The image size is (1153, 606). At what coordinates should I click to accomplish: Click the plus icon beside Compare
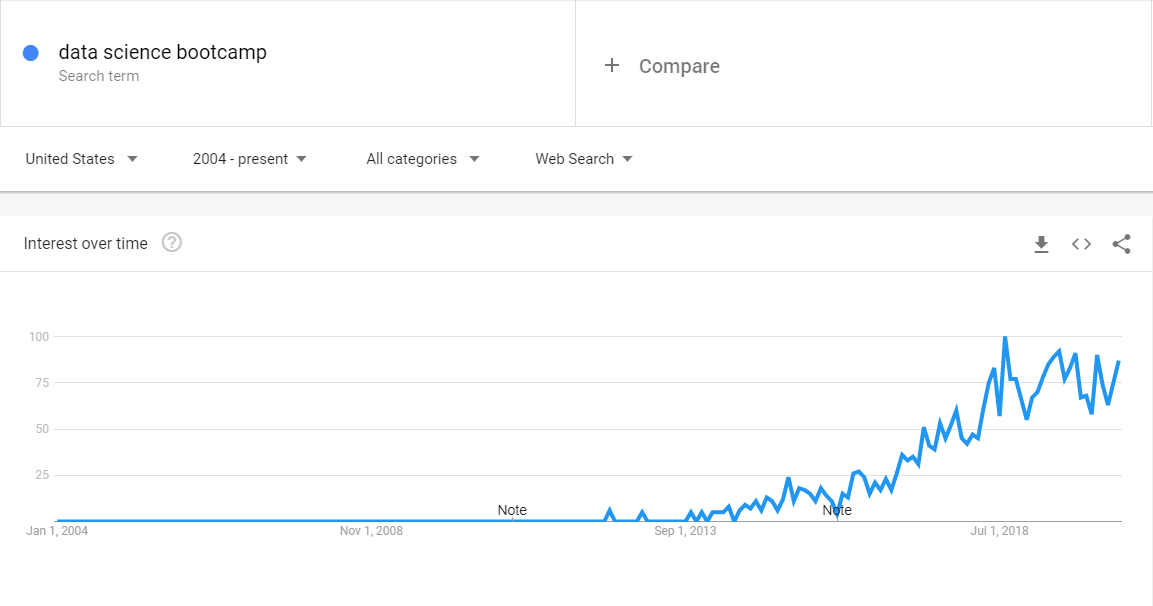tap(612, 66)
